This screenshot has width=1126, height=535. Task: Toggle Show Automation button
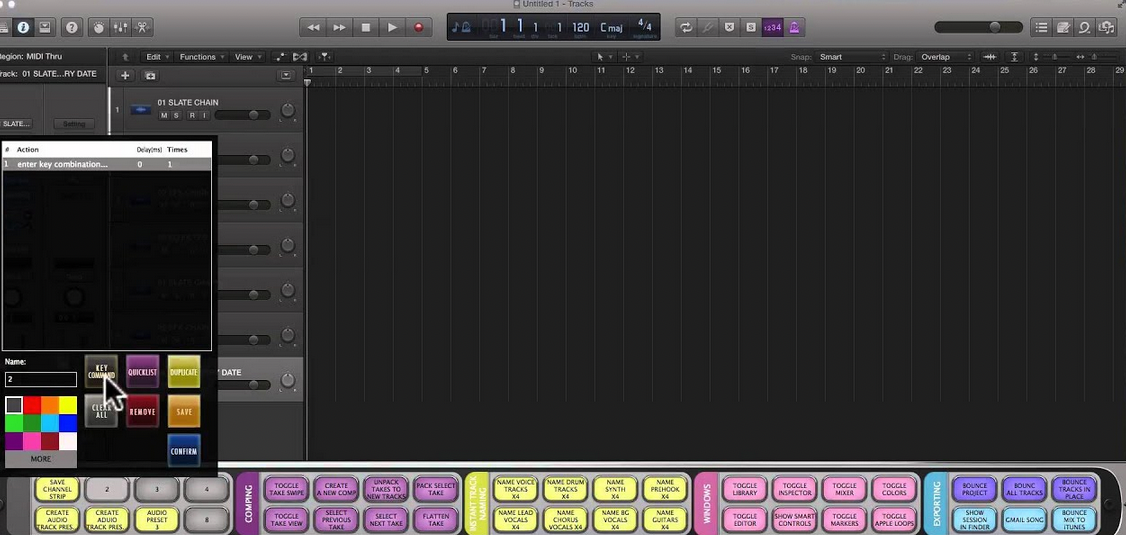(280, 57)
